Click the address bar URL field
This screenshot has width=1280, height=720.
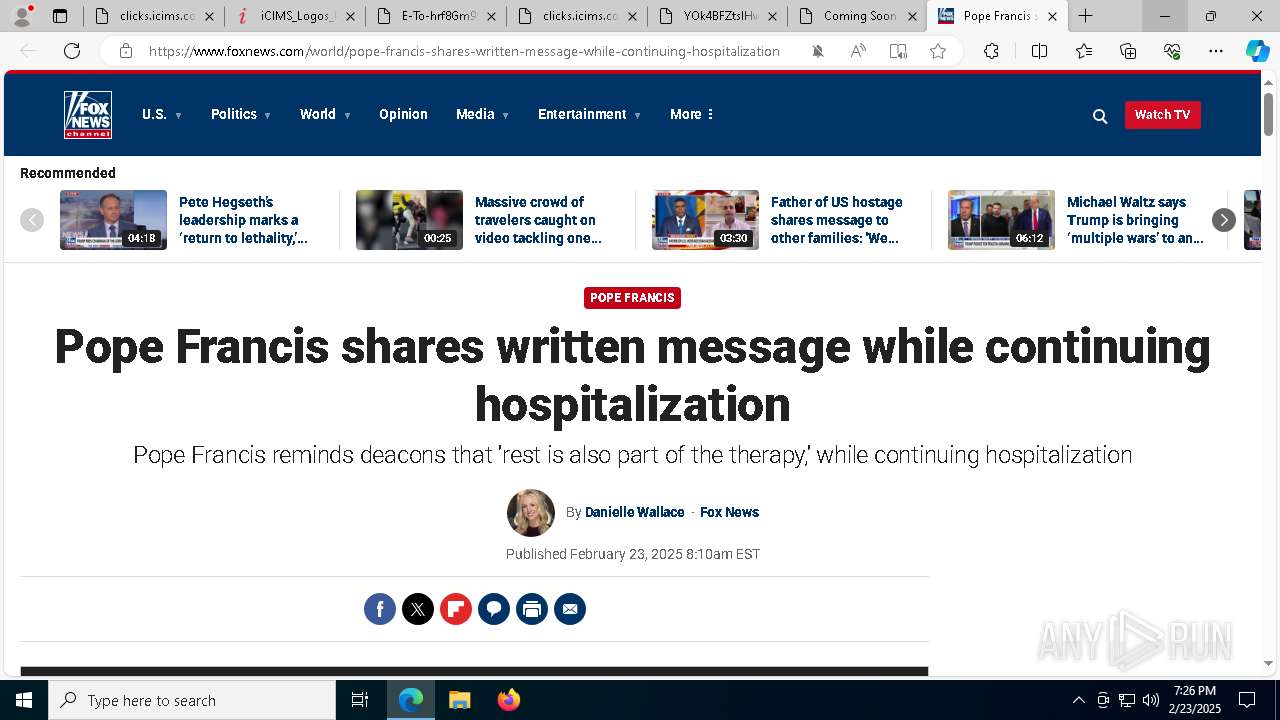pyautogui.click(x=465, y=51)
